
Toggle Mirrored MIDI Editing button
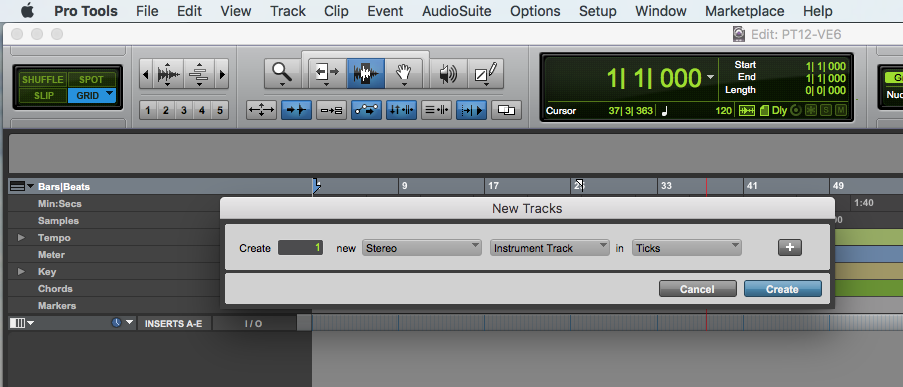pyautogui.click(x=332, y=109)
